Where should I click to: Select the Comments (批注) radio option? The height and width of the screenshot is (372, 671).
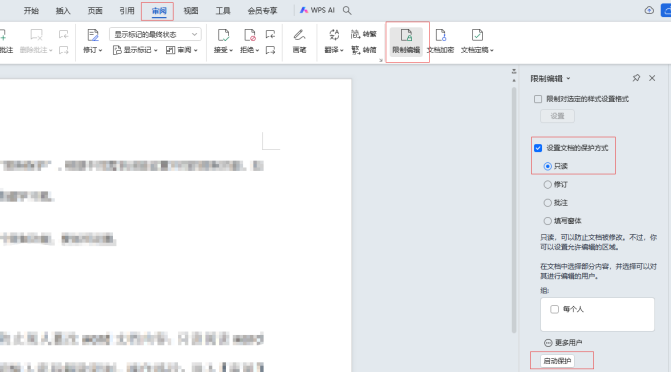click(x=547, y=203)
